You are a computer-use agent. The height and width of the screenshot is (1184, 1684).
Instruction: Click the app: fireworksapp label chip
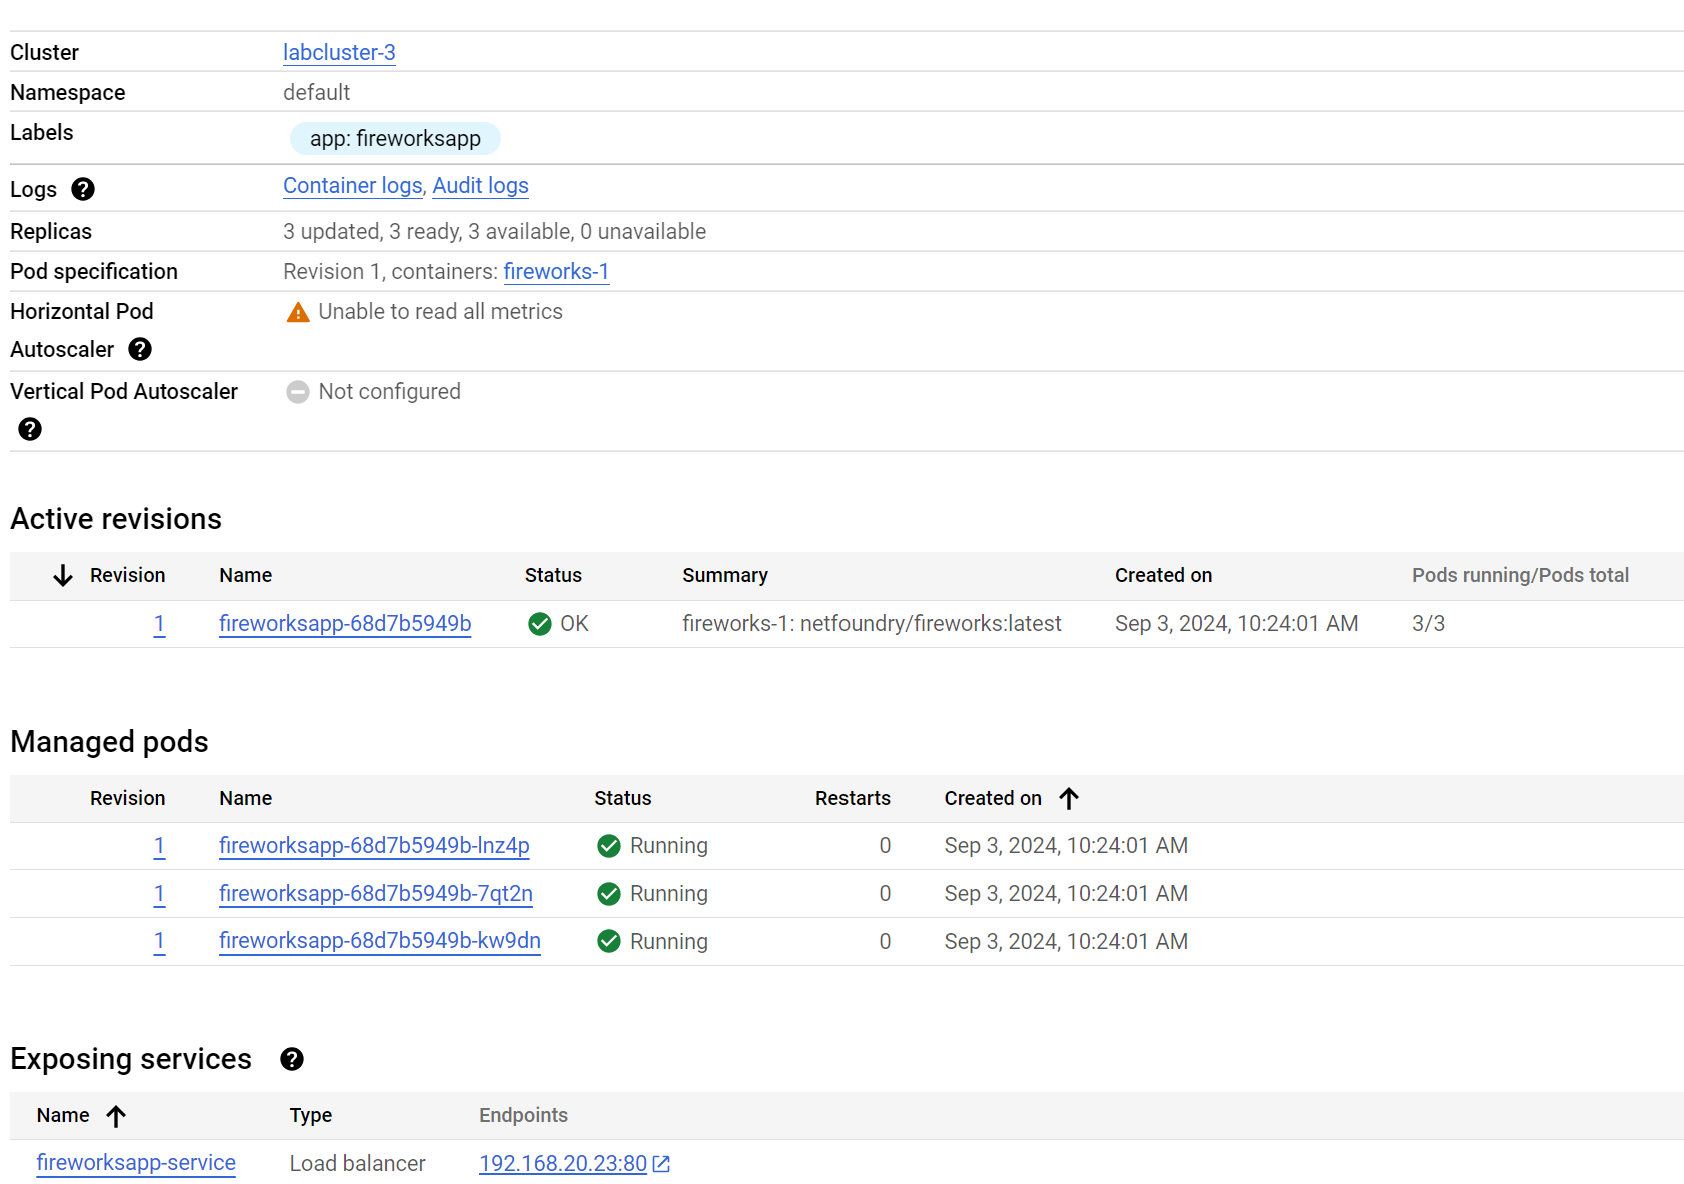tap(395, 138)
